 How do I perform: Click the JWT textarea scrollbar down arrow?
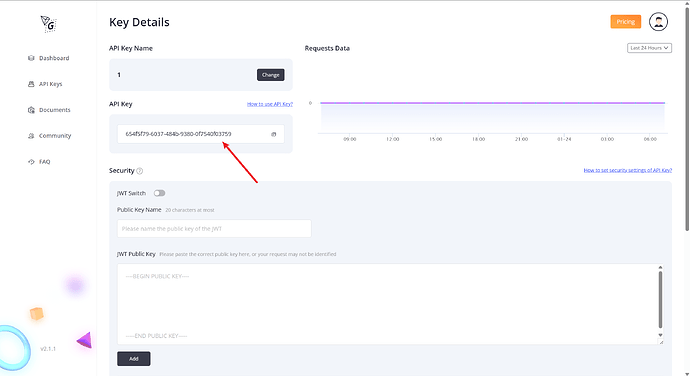pyautogui.click(x=660, y=335)
